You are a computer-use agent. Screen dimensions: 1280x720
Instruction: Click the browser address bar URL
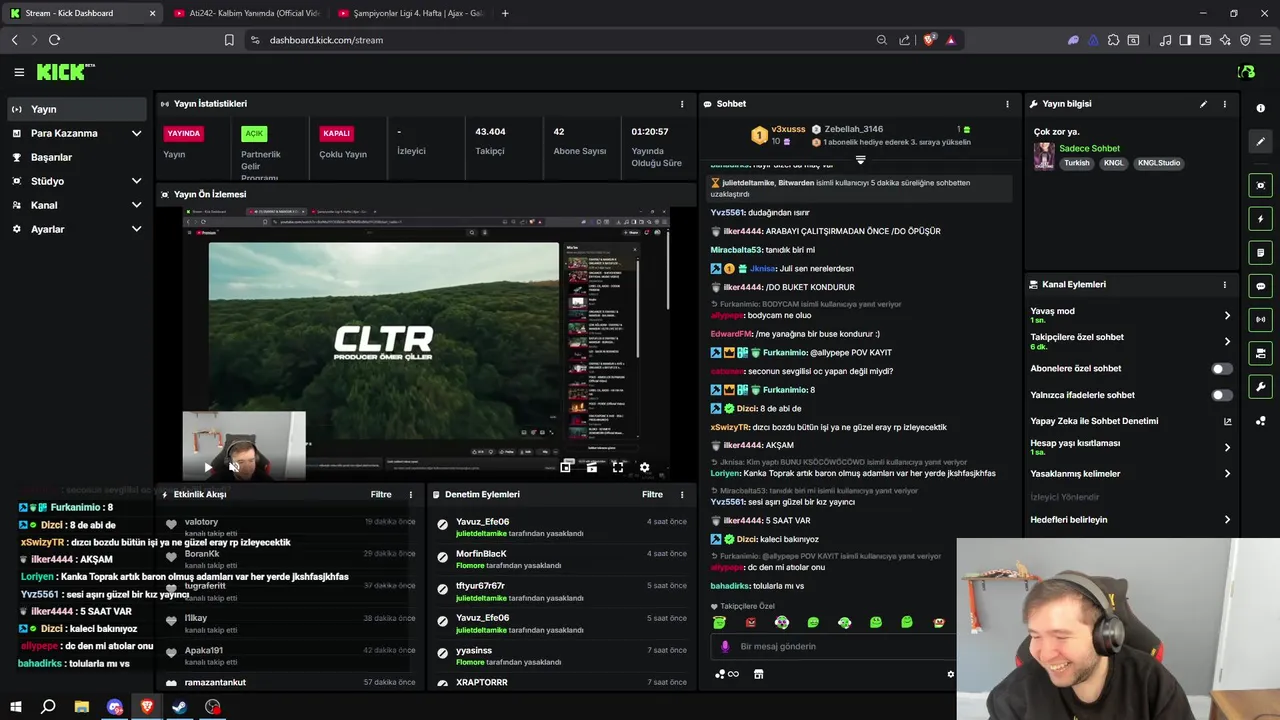pyautogui.click(x=326, y=40)
